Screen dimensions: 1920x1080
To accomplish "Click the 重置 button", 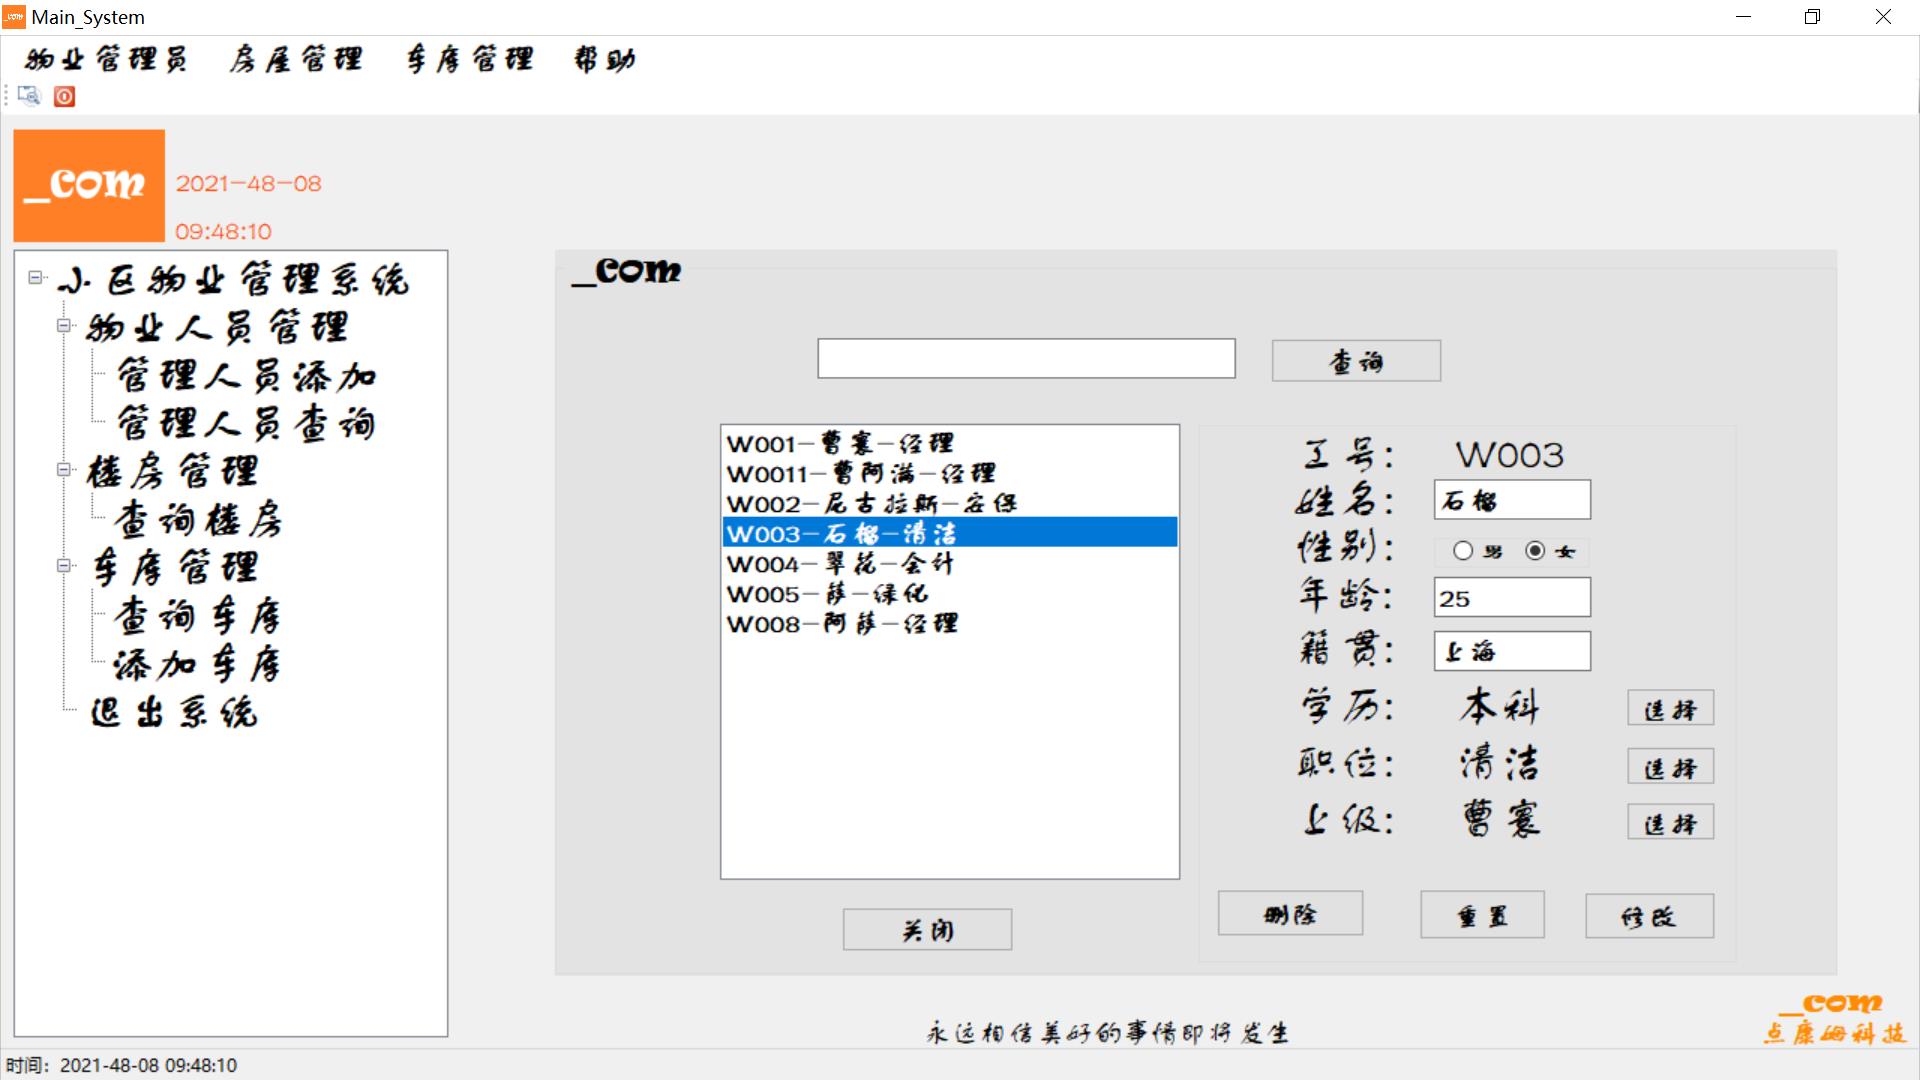I will [1482, 915].
